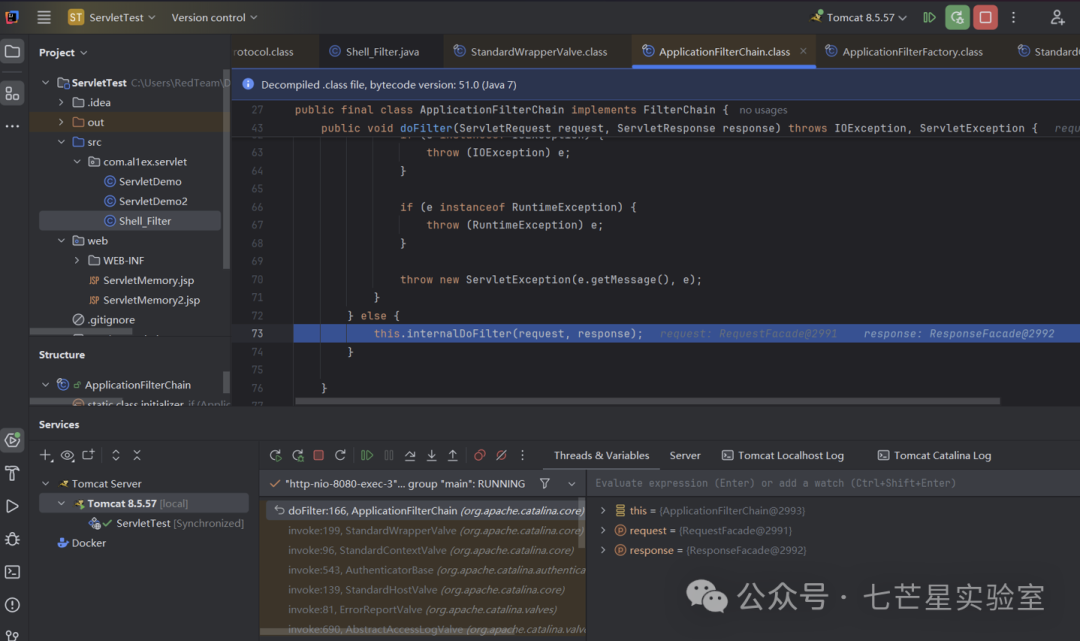Viewport: 1080px width, 641px height.
Task: Open the ServletTest project dropdown
Action: [112, 17]
